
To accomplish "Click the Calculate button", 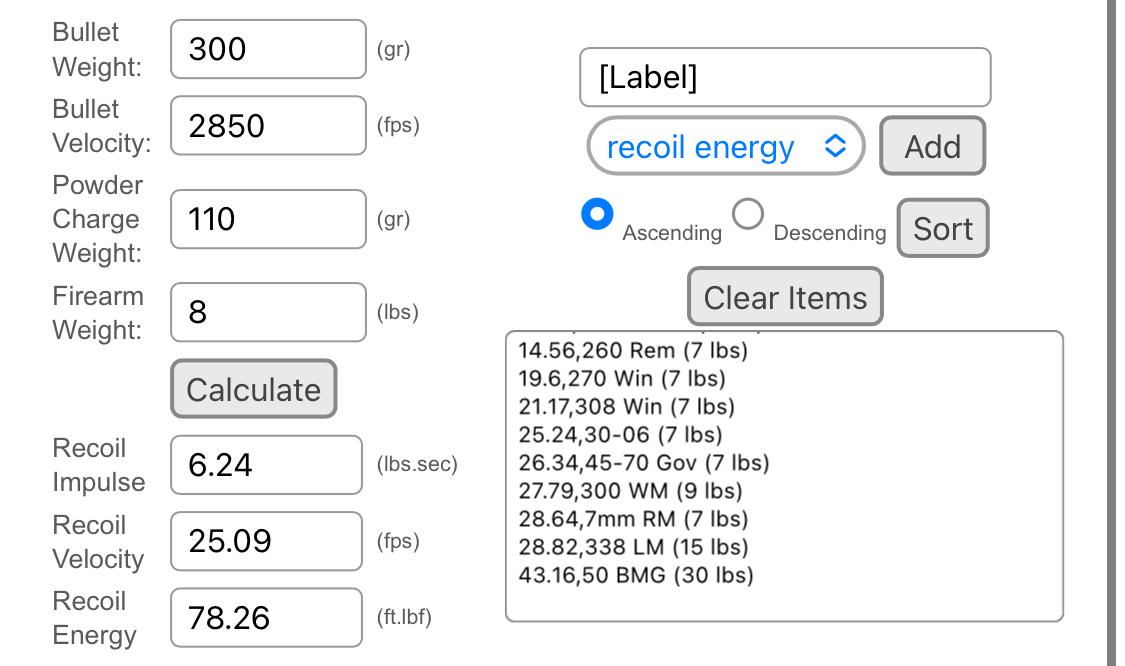I will pos(254,389).
